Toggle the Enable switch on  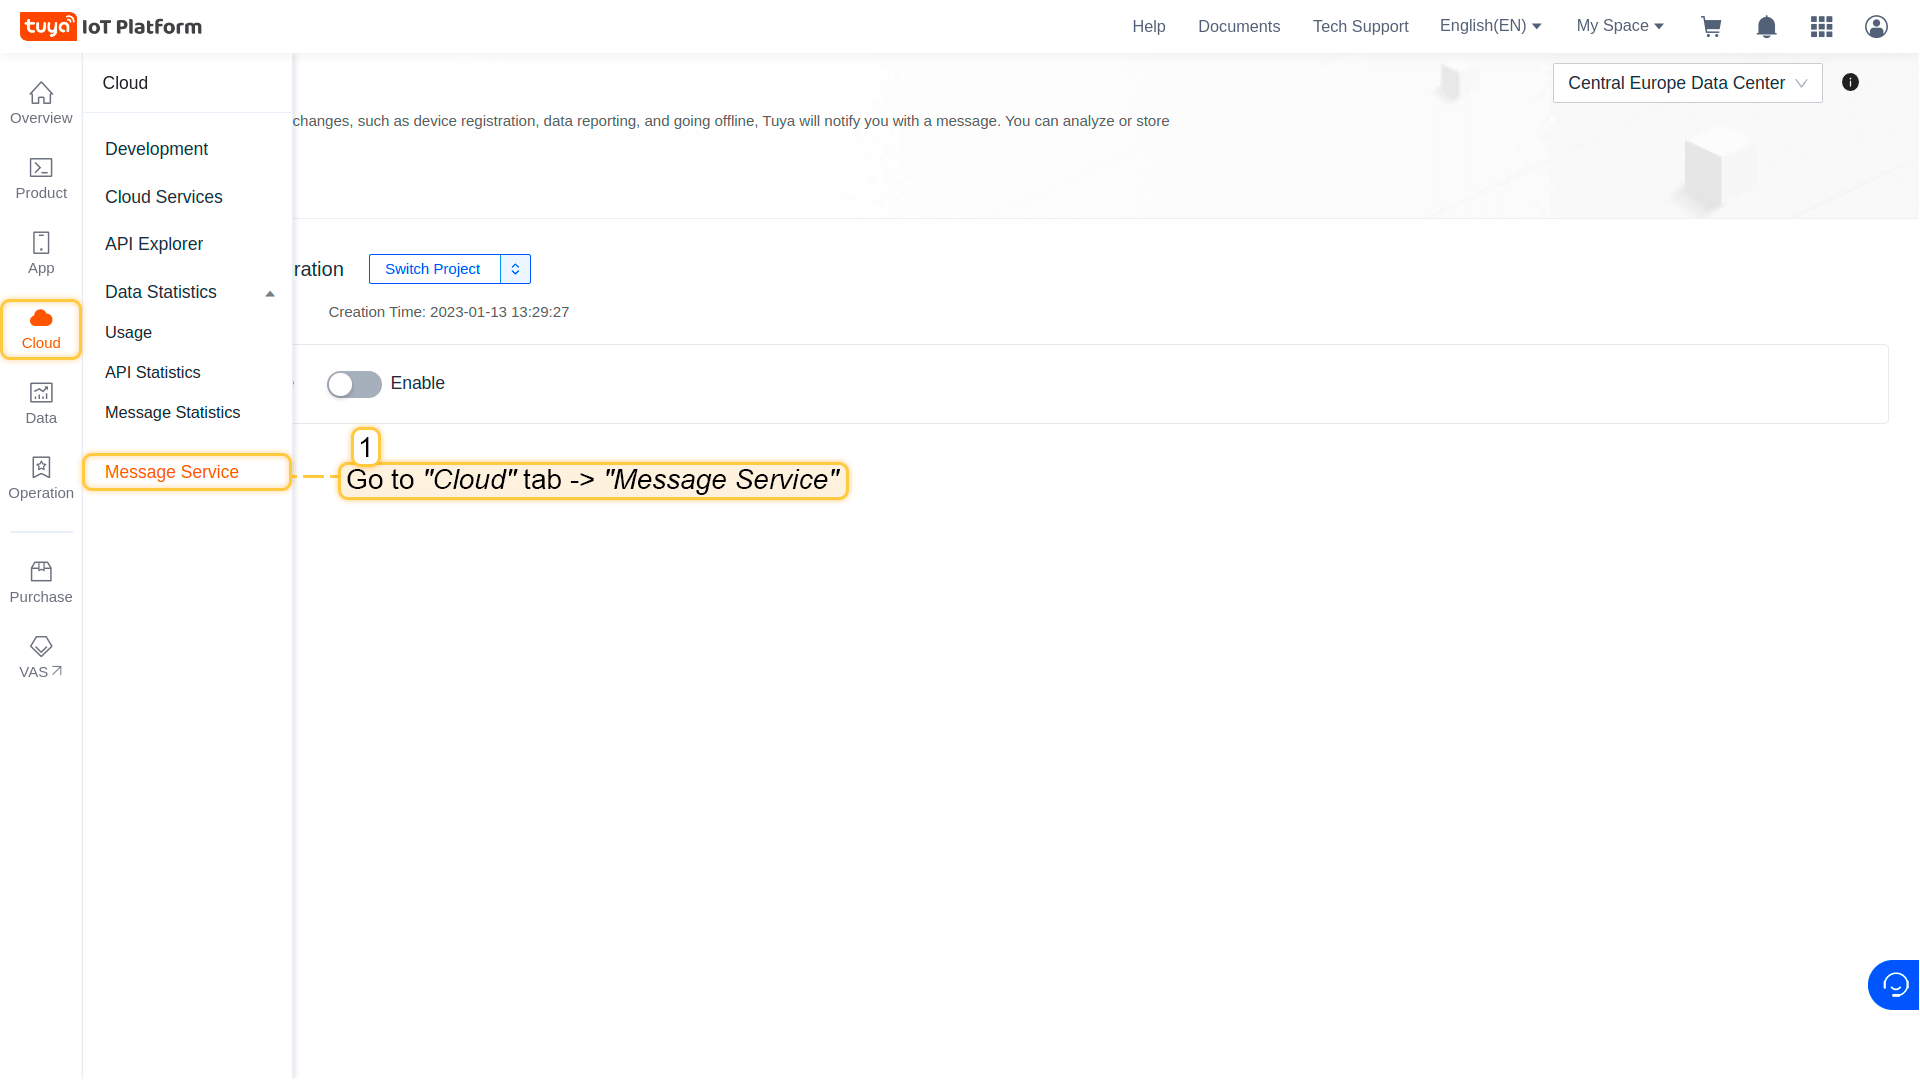click(x=354, y=384)
